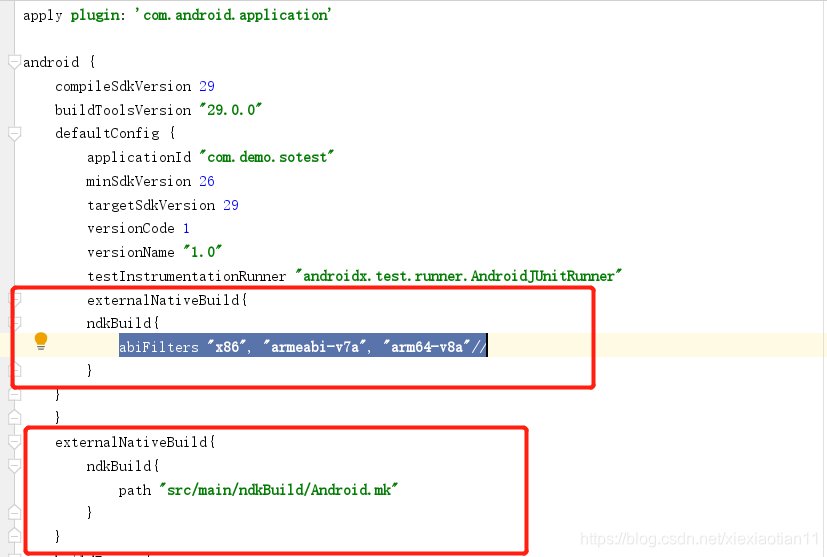Click the 'path' keyword

[134, 491]
